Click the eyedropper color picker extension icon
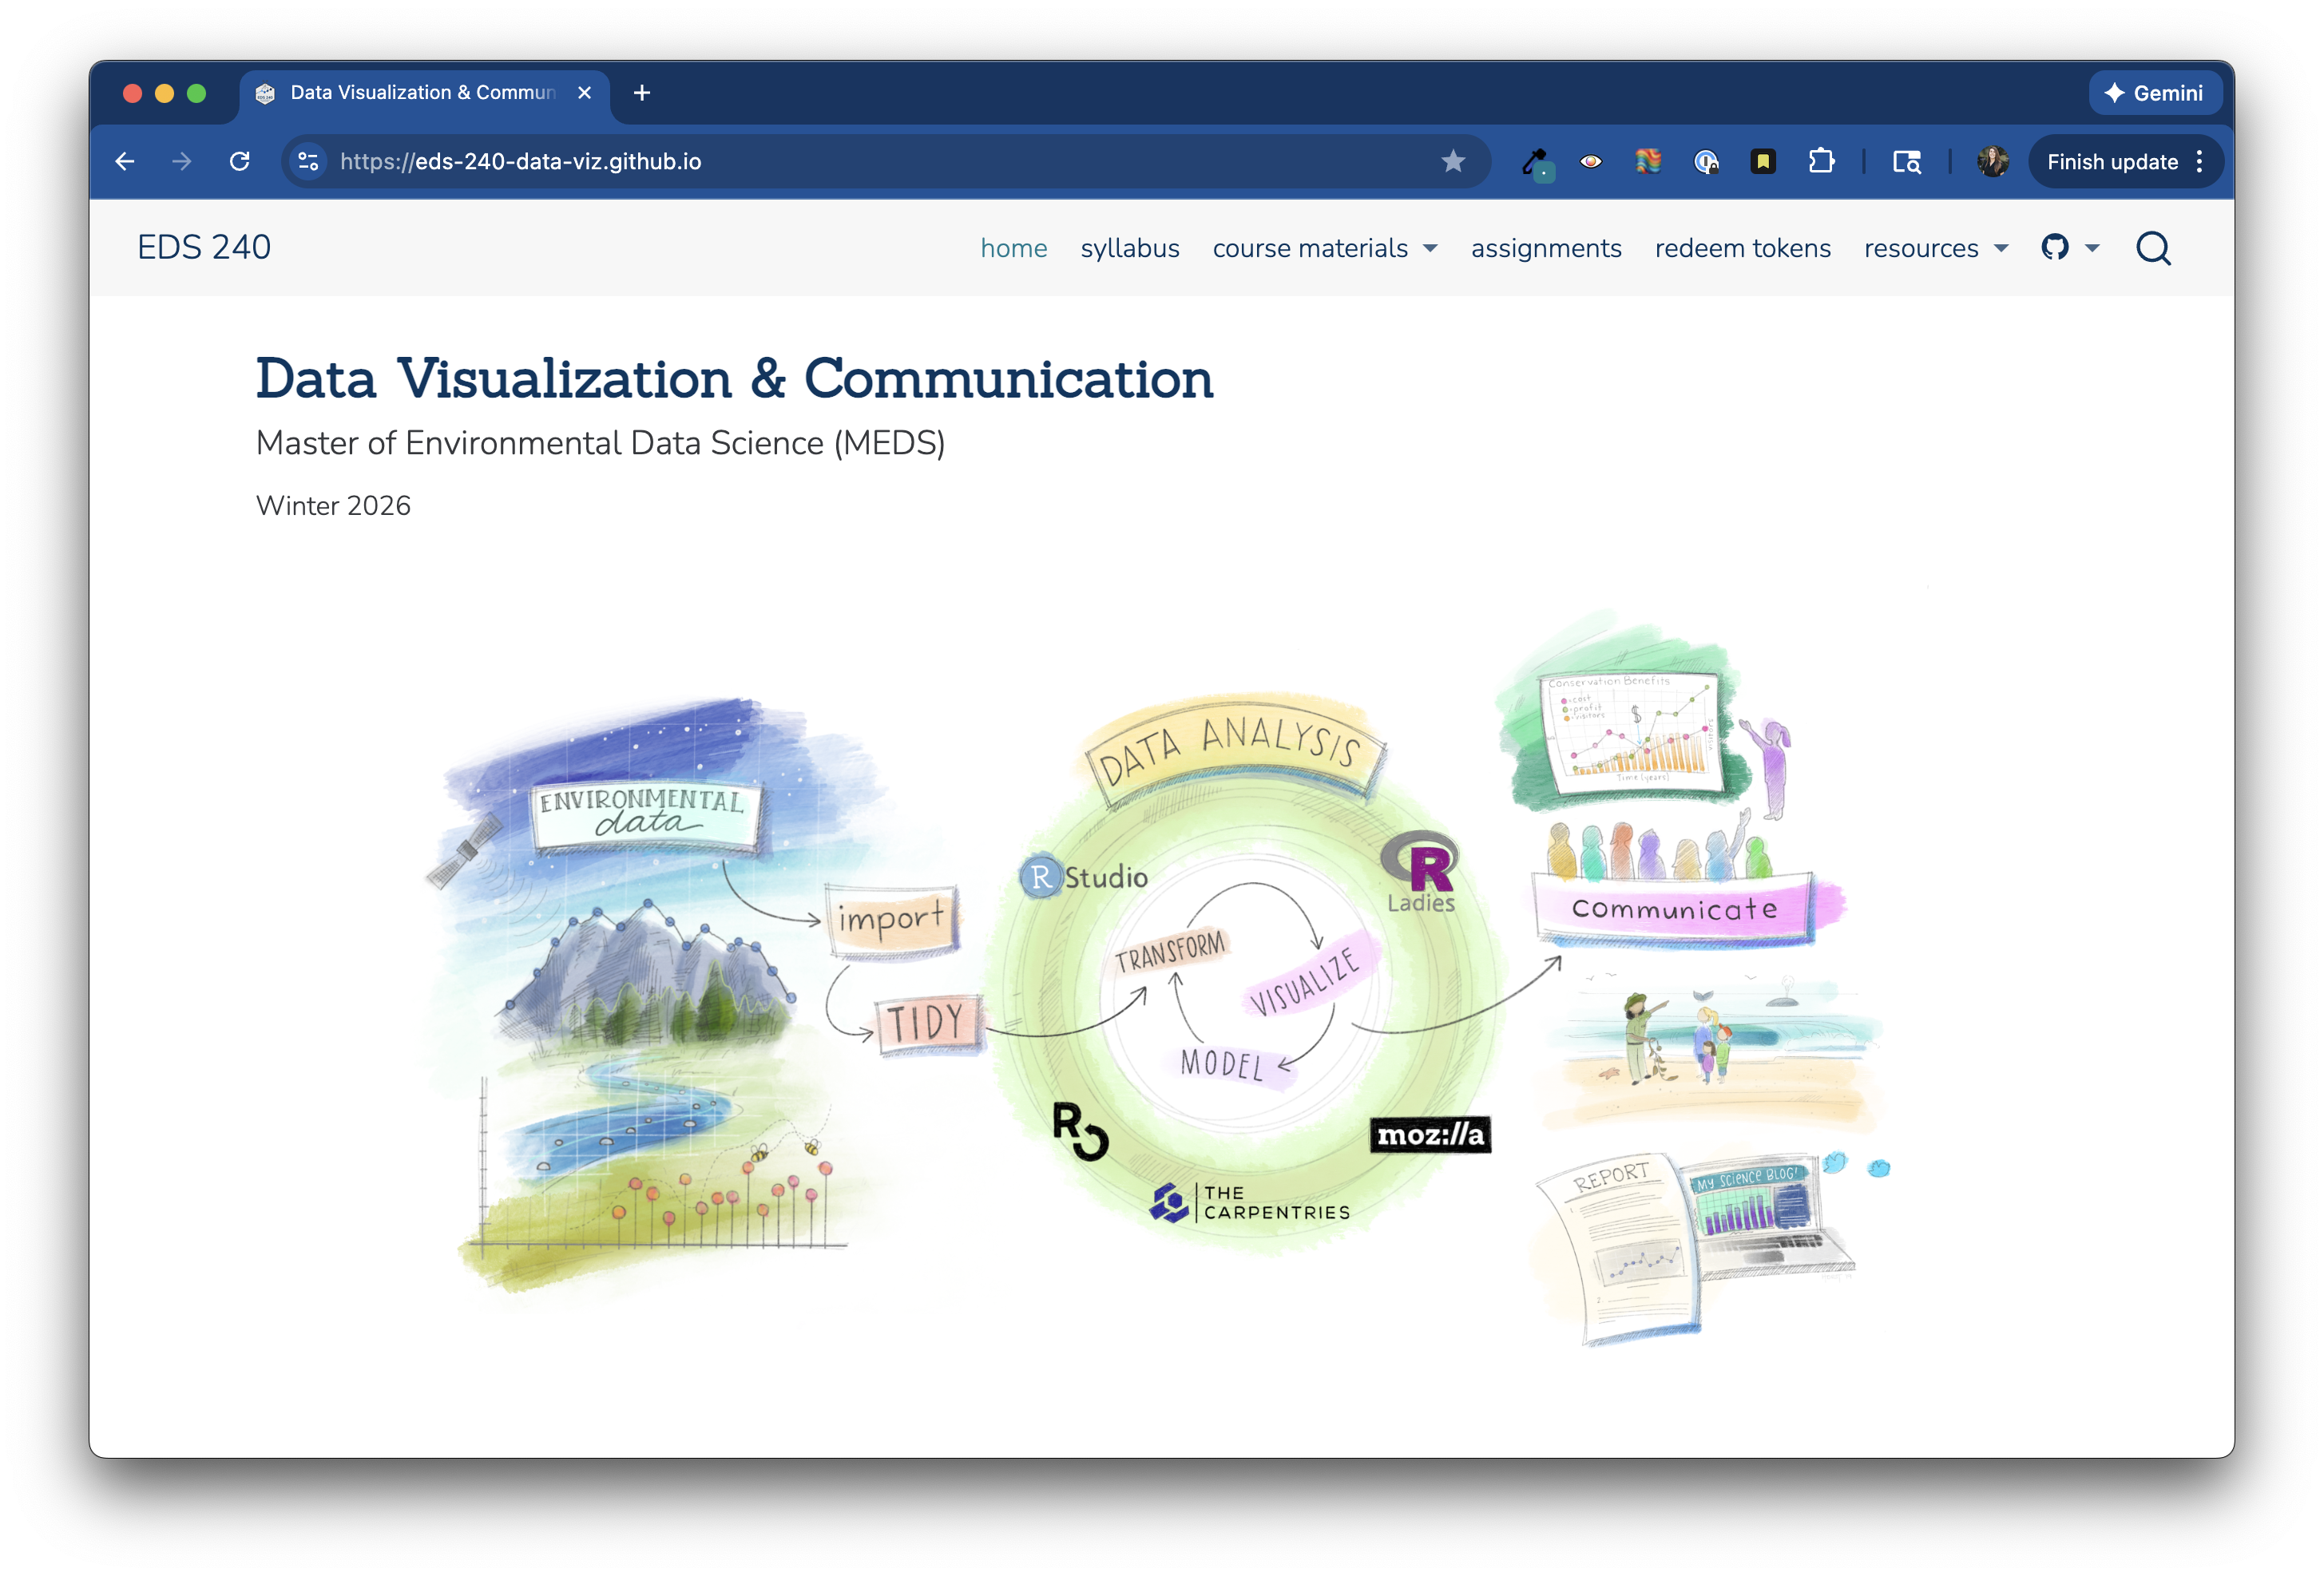 [x=1535, y=161]
